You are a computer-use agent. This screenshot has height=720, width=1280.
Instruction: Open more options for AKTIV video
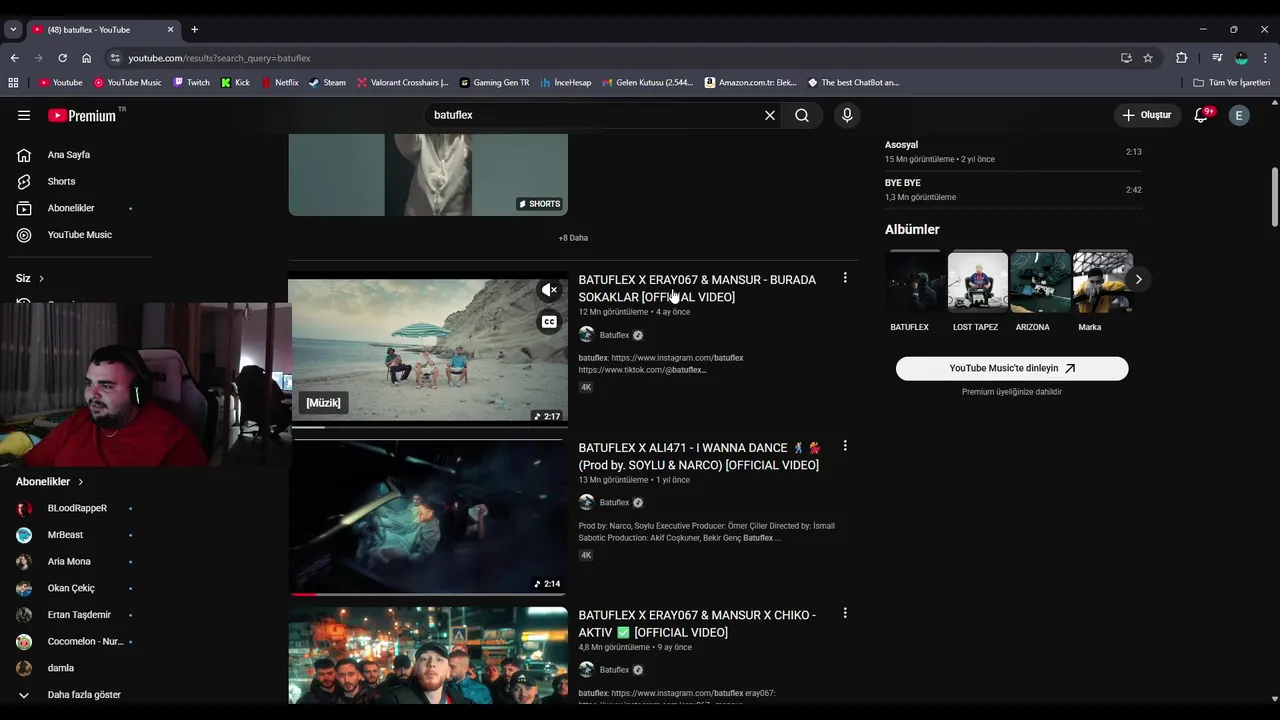[x=845, y=613]
